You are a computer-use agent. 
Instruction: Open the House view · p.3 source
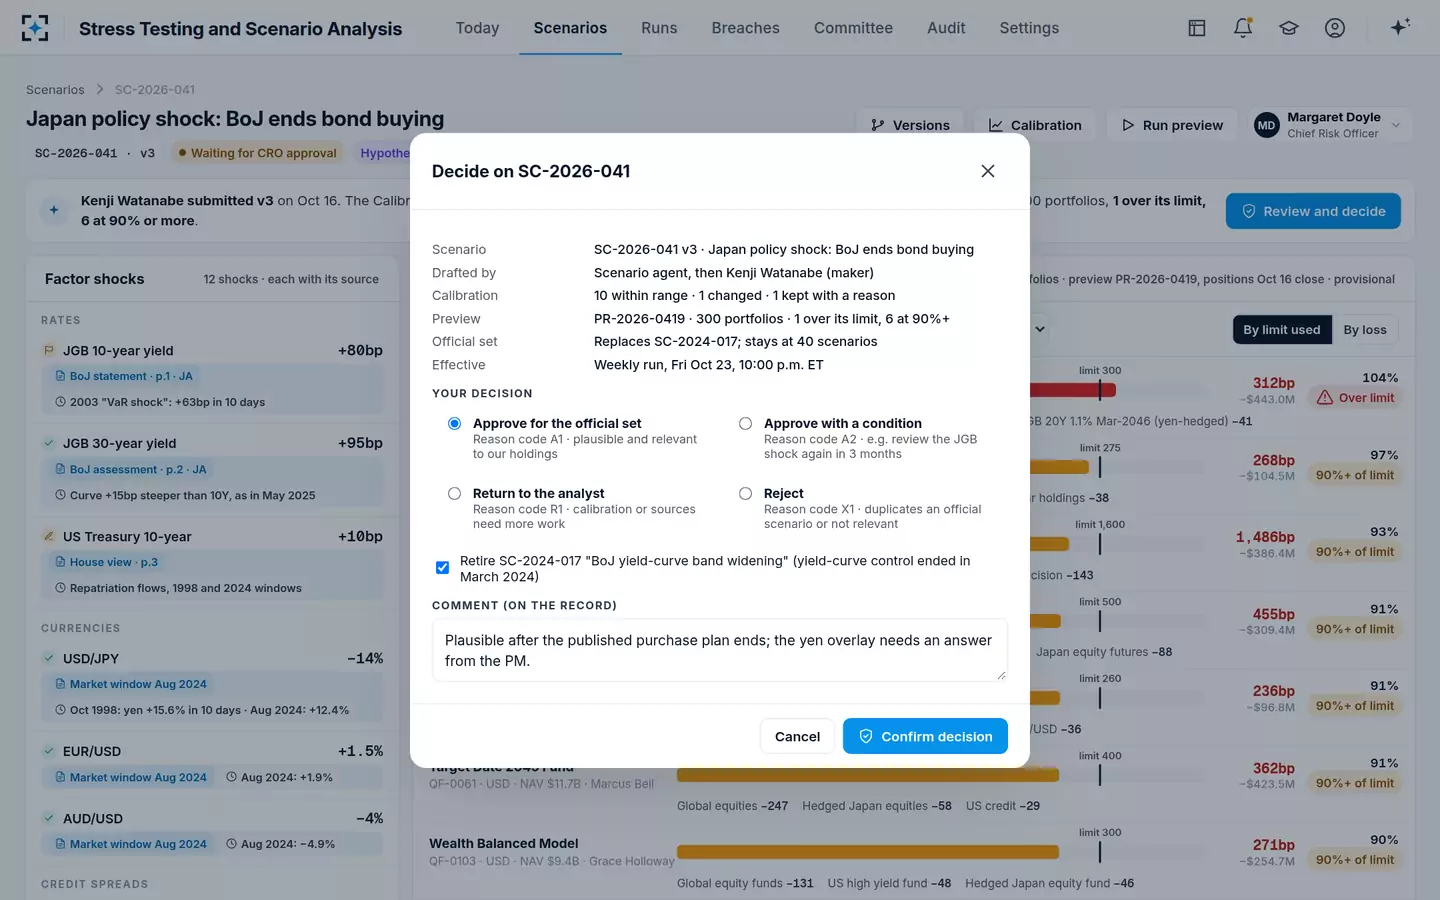[x=107, y=562]
